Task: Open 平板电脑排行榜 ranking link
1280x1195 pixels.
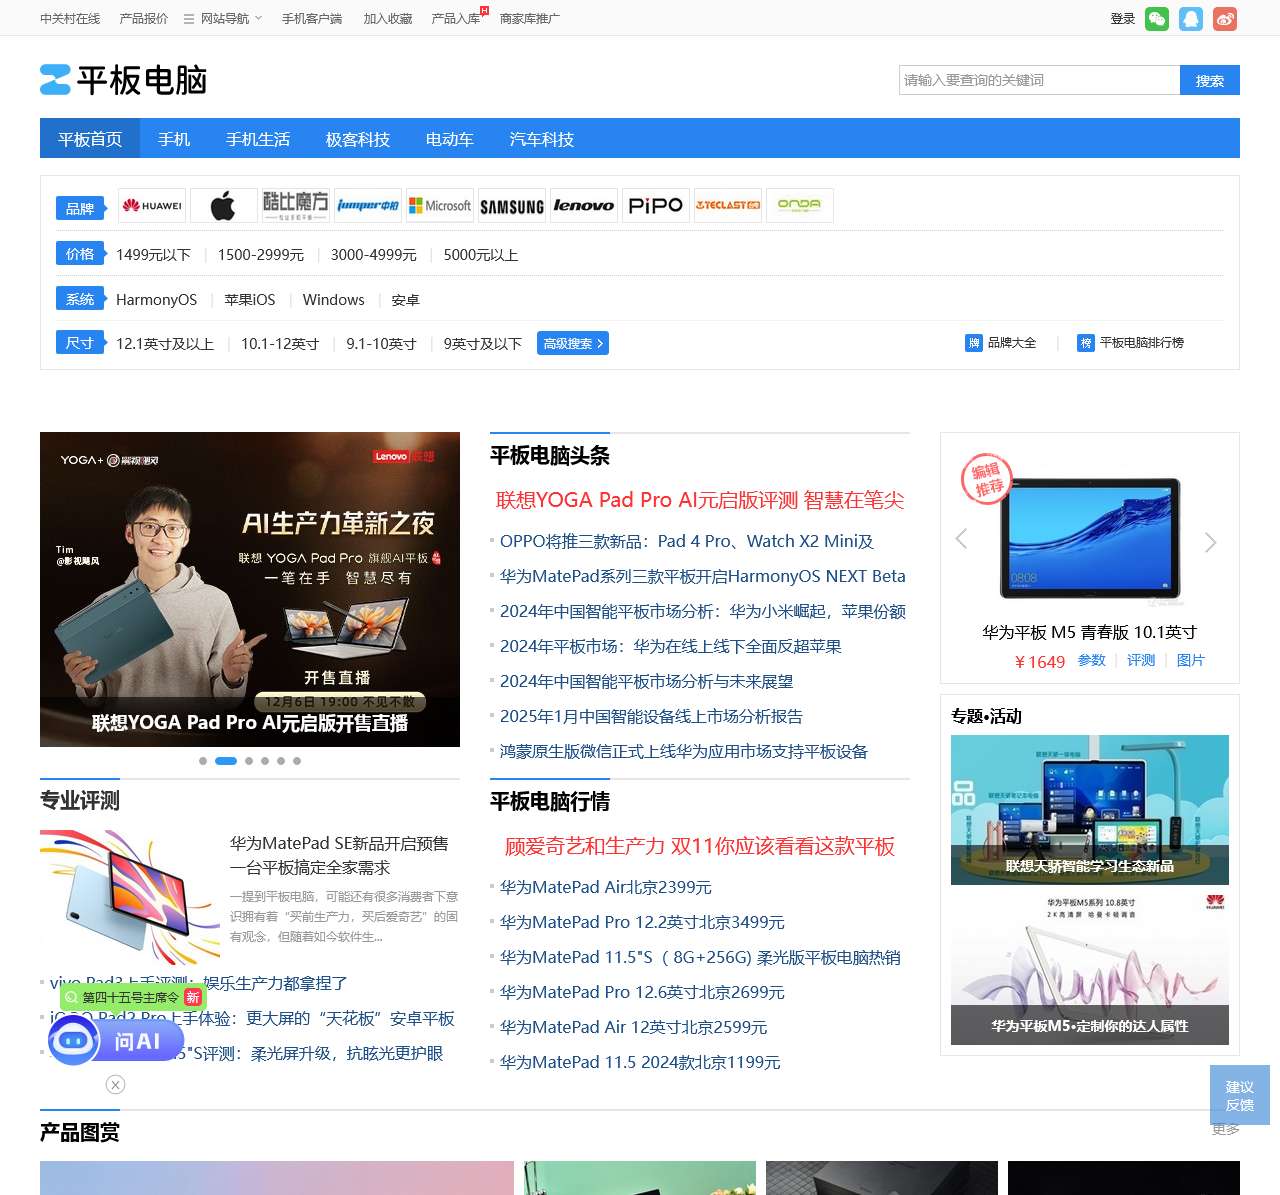Action: coord(1131,343)
